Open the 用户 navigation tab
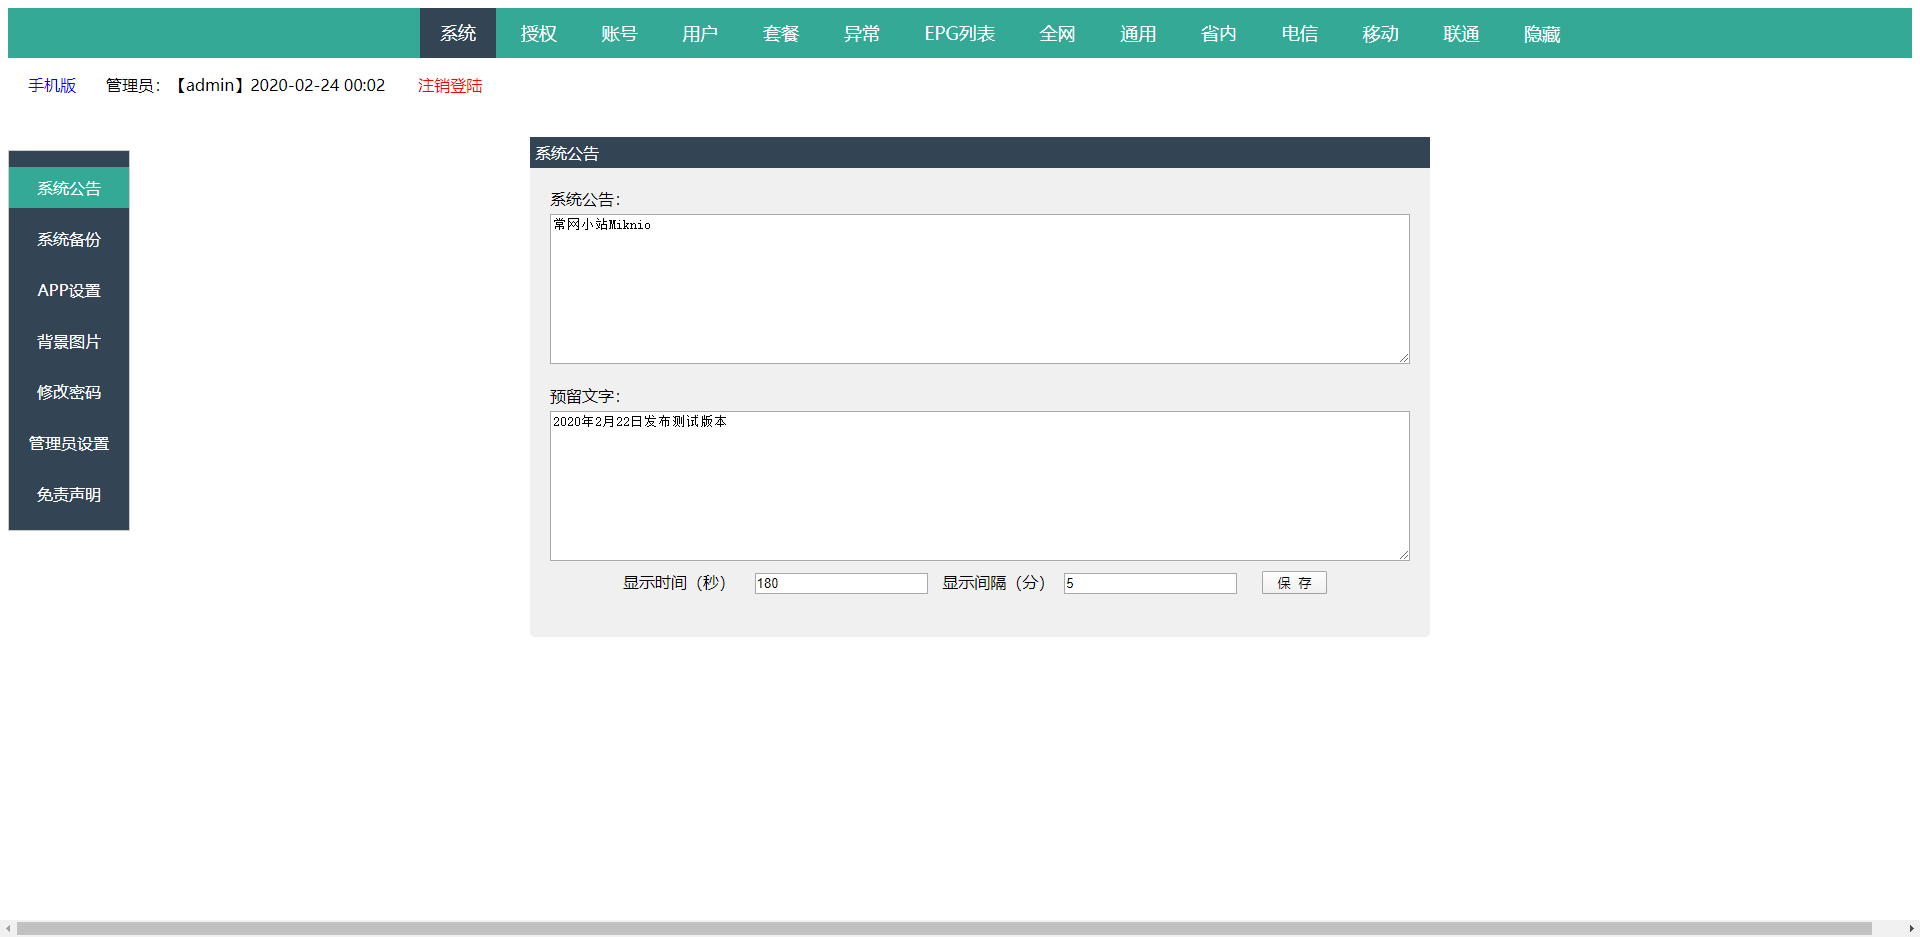 (x=700, y=34)
